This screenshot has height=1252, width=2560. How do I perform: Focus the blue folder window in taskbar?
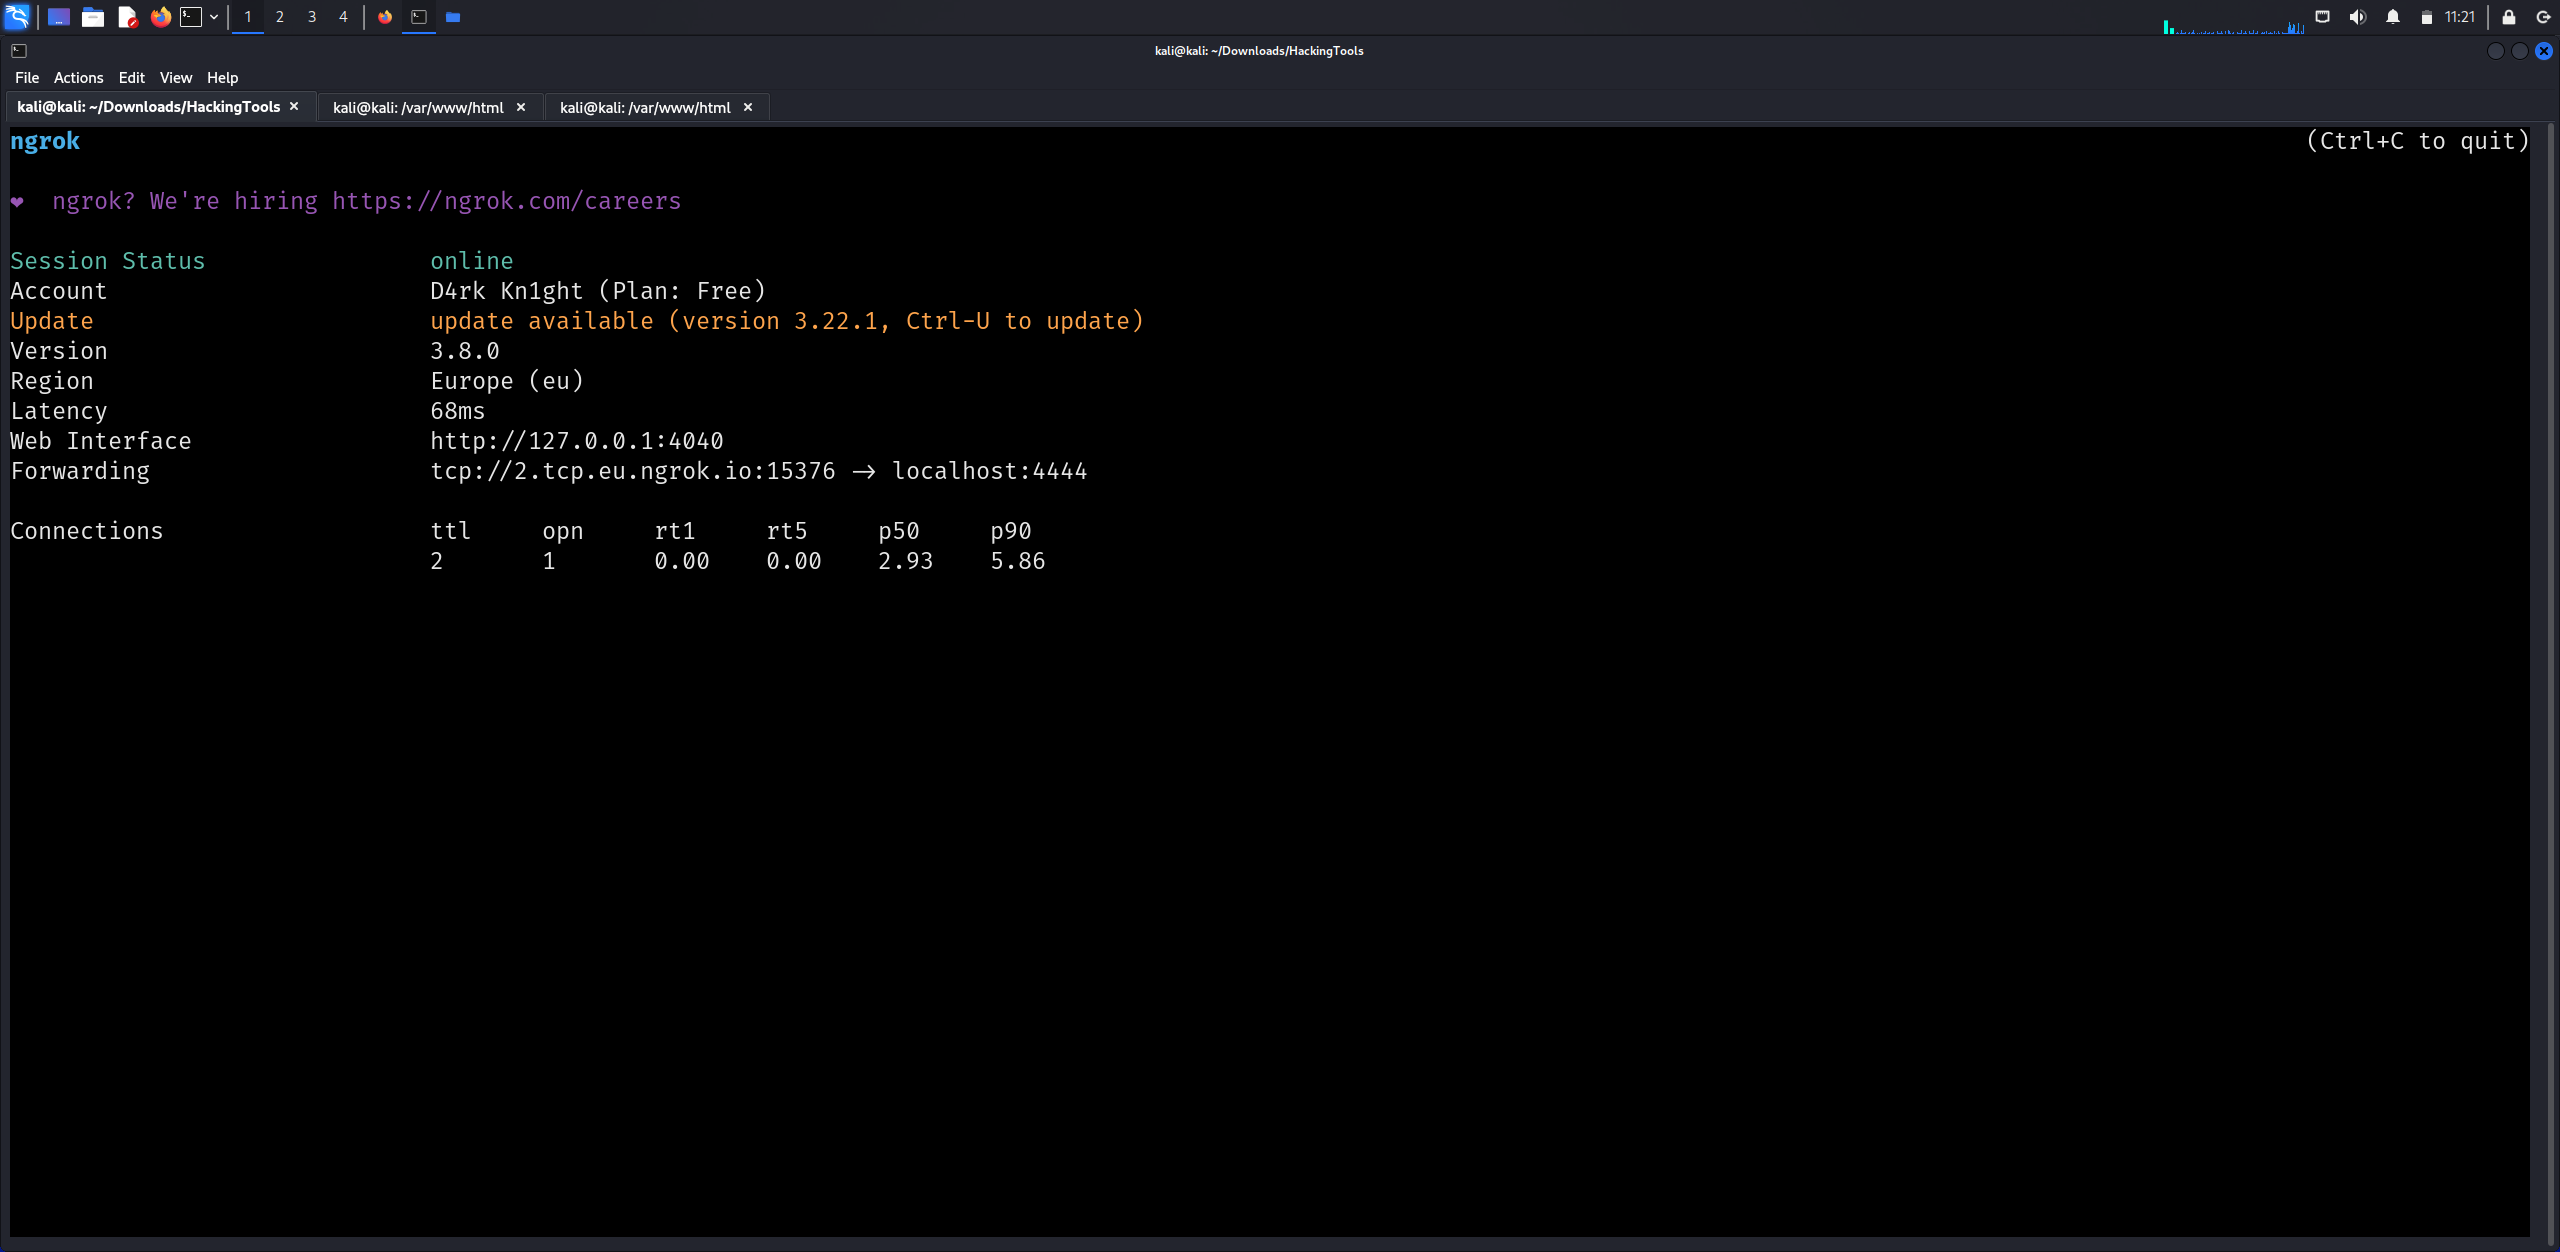tap(453, 17)
